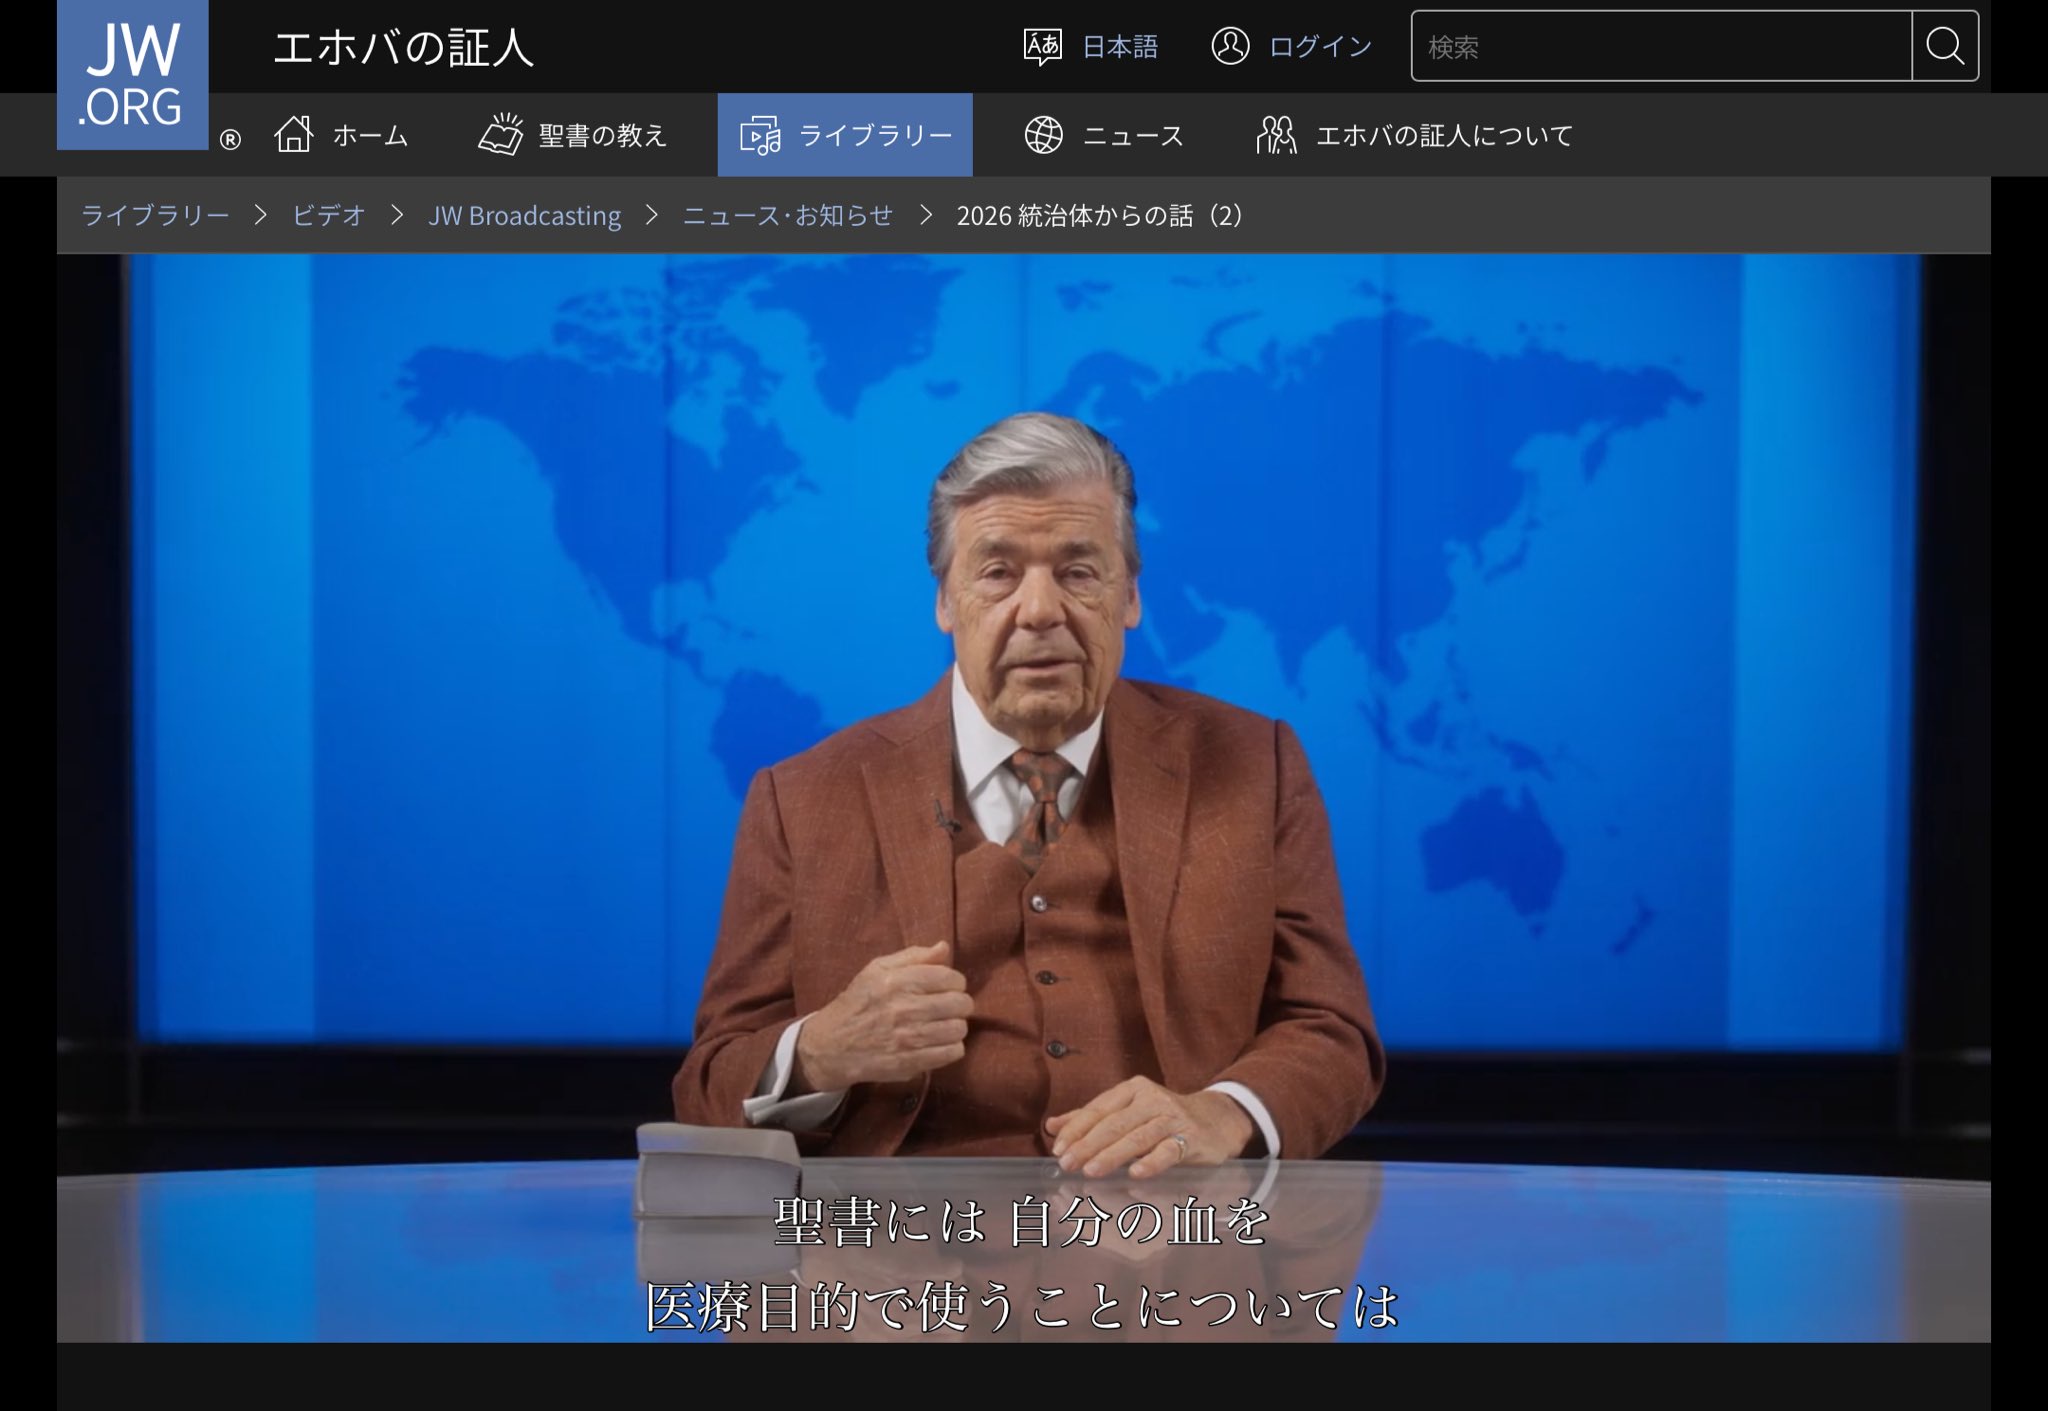Screen dimensions: 2048x1411
Task: Go to the ビデオ breadcrumb link
Action: coord(329,215)
